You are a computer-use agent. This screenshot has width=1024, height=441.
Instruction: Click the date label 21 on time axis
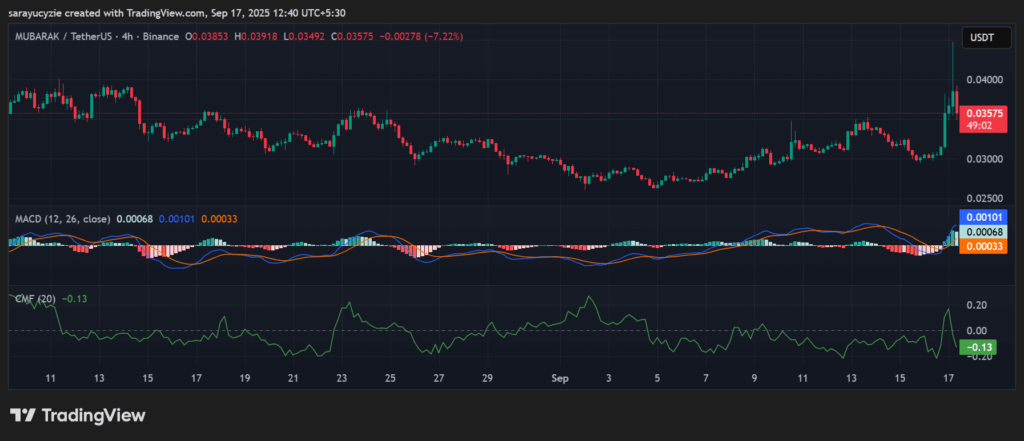[293, 378]
